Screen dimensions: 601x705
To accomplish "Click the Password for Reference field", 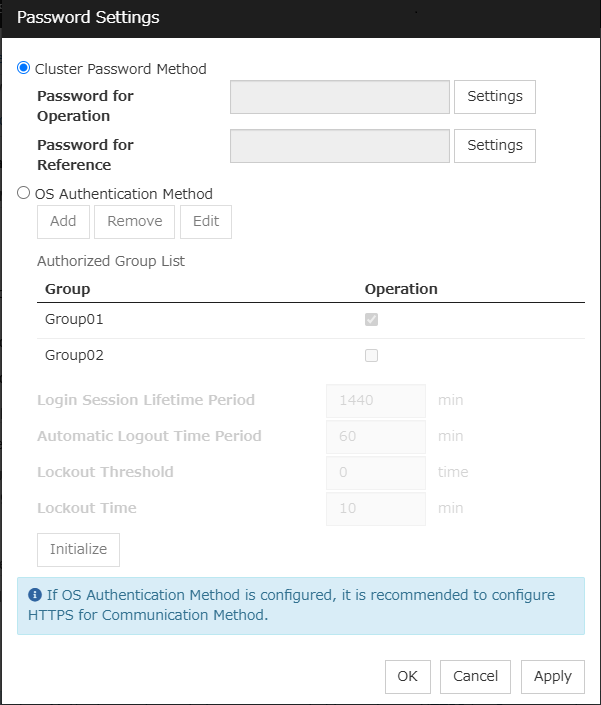I will click(x=340, y=146).
